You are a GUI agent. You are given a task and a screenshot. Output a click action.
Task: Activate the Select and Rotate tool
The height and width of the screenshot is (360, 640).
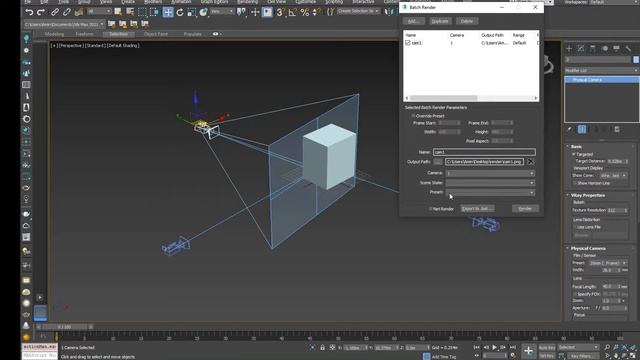point(180,12)
